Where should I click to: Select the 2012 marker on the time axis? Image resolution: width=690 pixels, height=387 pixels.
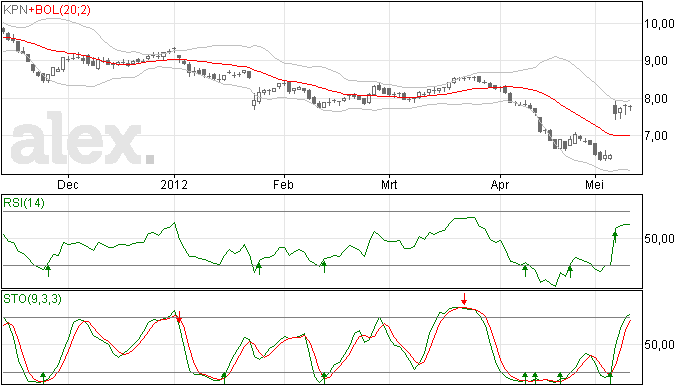[x=174, y=184]
